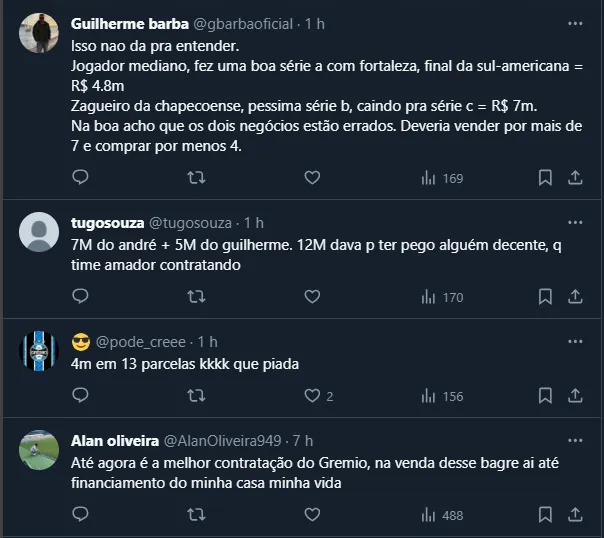The height and width of the screenshot is (538, 604).
Task: View the 488 views analytics on Alan's tweet
Action: pyautogui.click(x=441, y=515)
